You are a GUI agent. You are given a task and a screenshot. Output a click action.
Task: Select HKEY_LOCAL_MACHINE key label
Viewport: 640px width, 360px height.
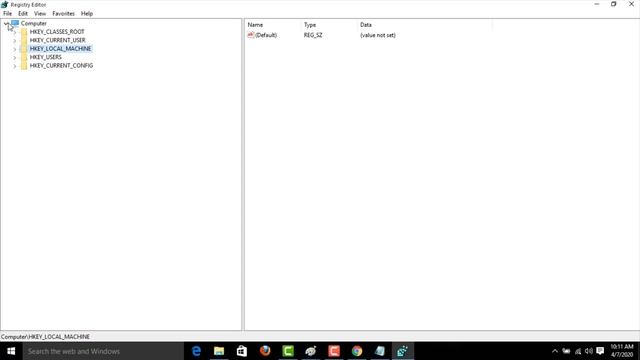60,49
